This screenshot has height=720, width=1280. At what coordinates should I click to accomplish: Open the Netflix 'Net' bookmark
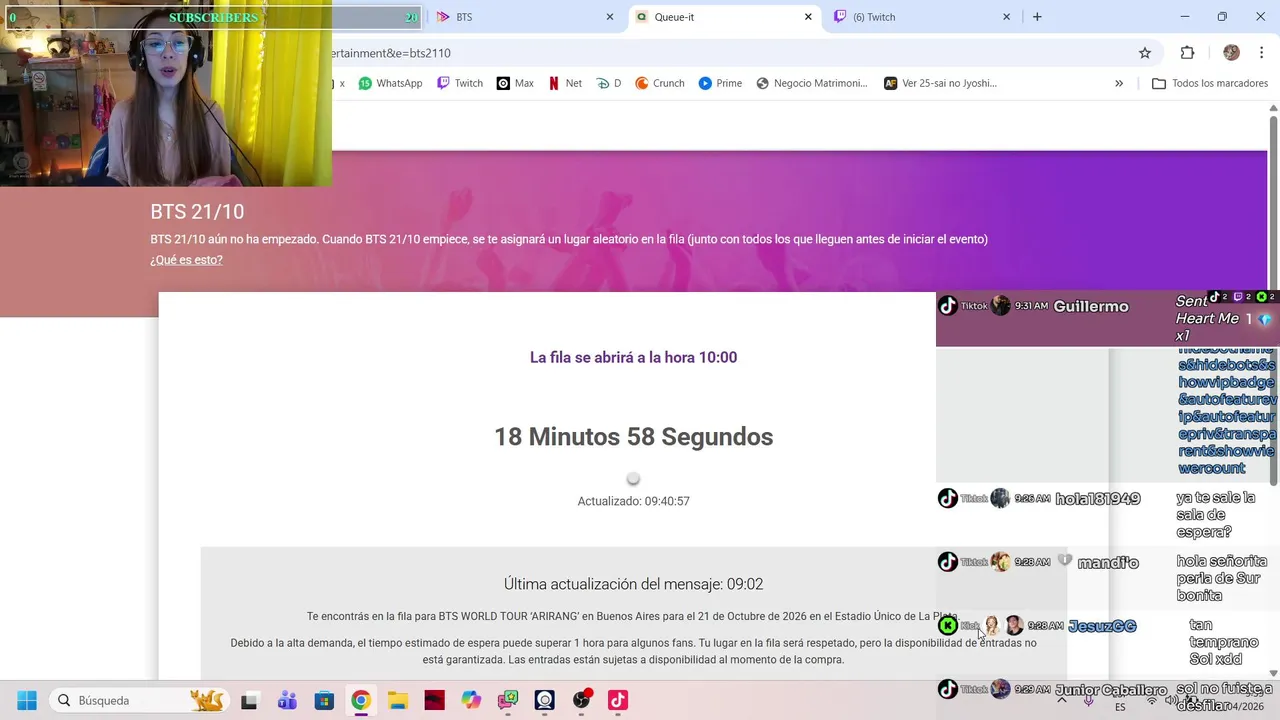(x=565, y=83)
